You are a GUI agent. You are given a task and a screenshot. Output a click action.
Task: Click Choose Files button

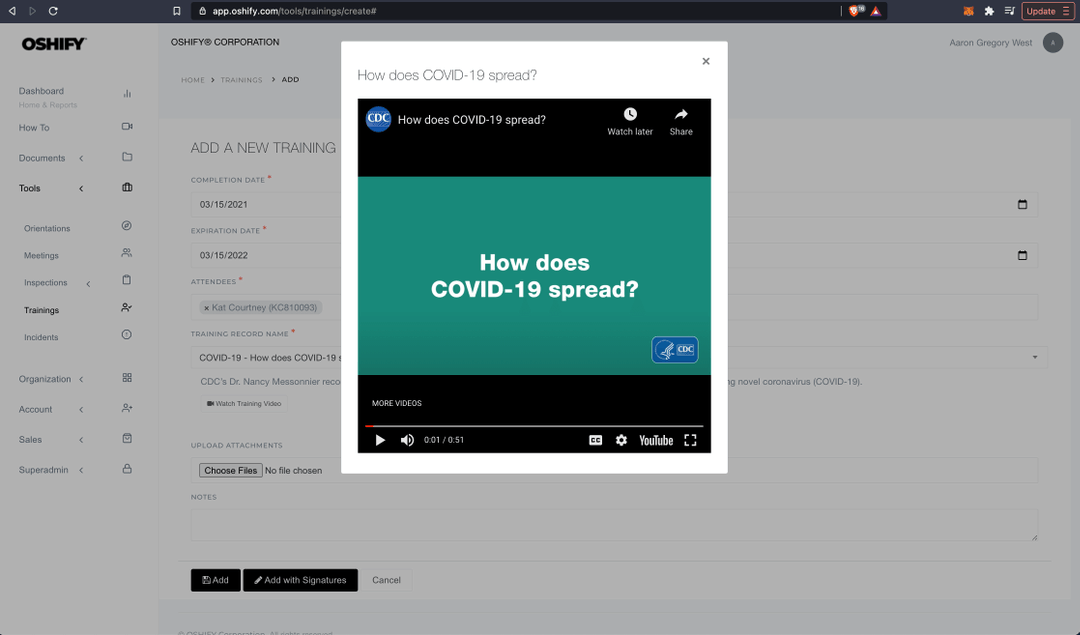coord(231,470)
